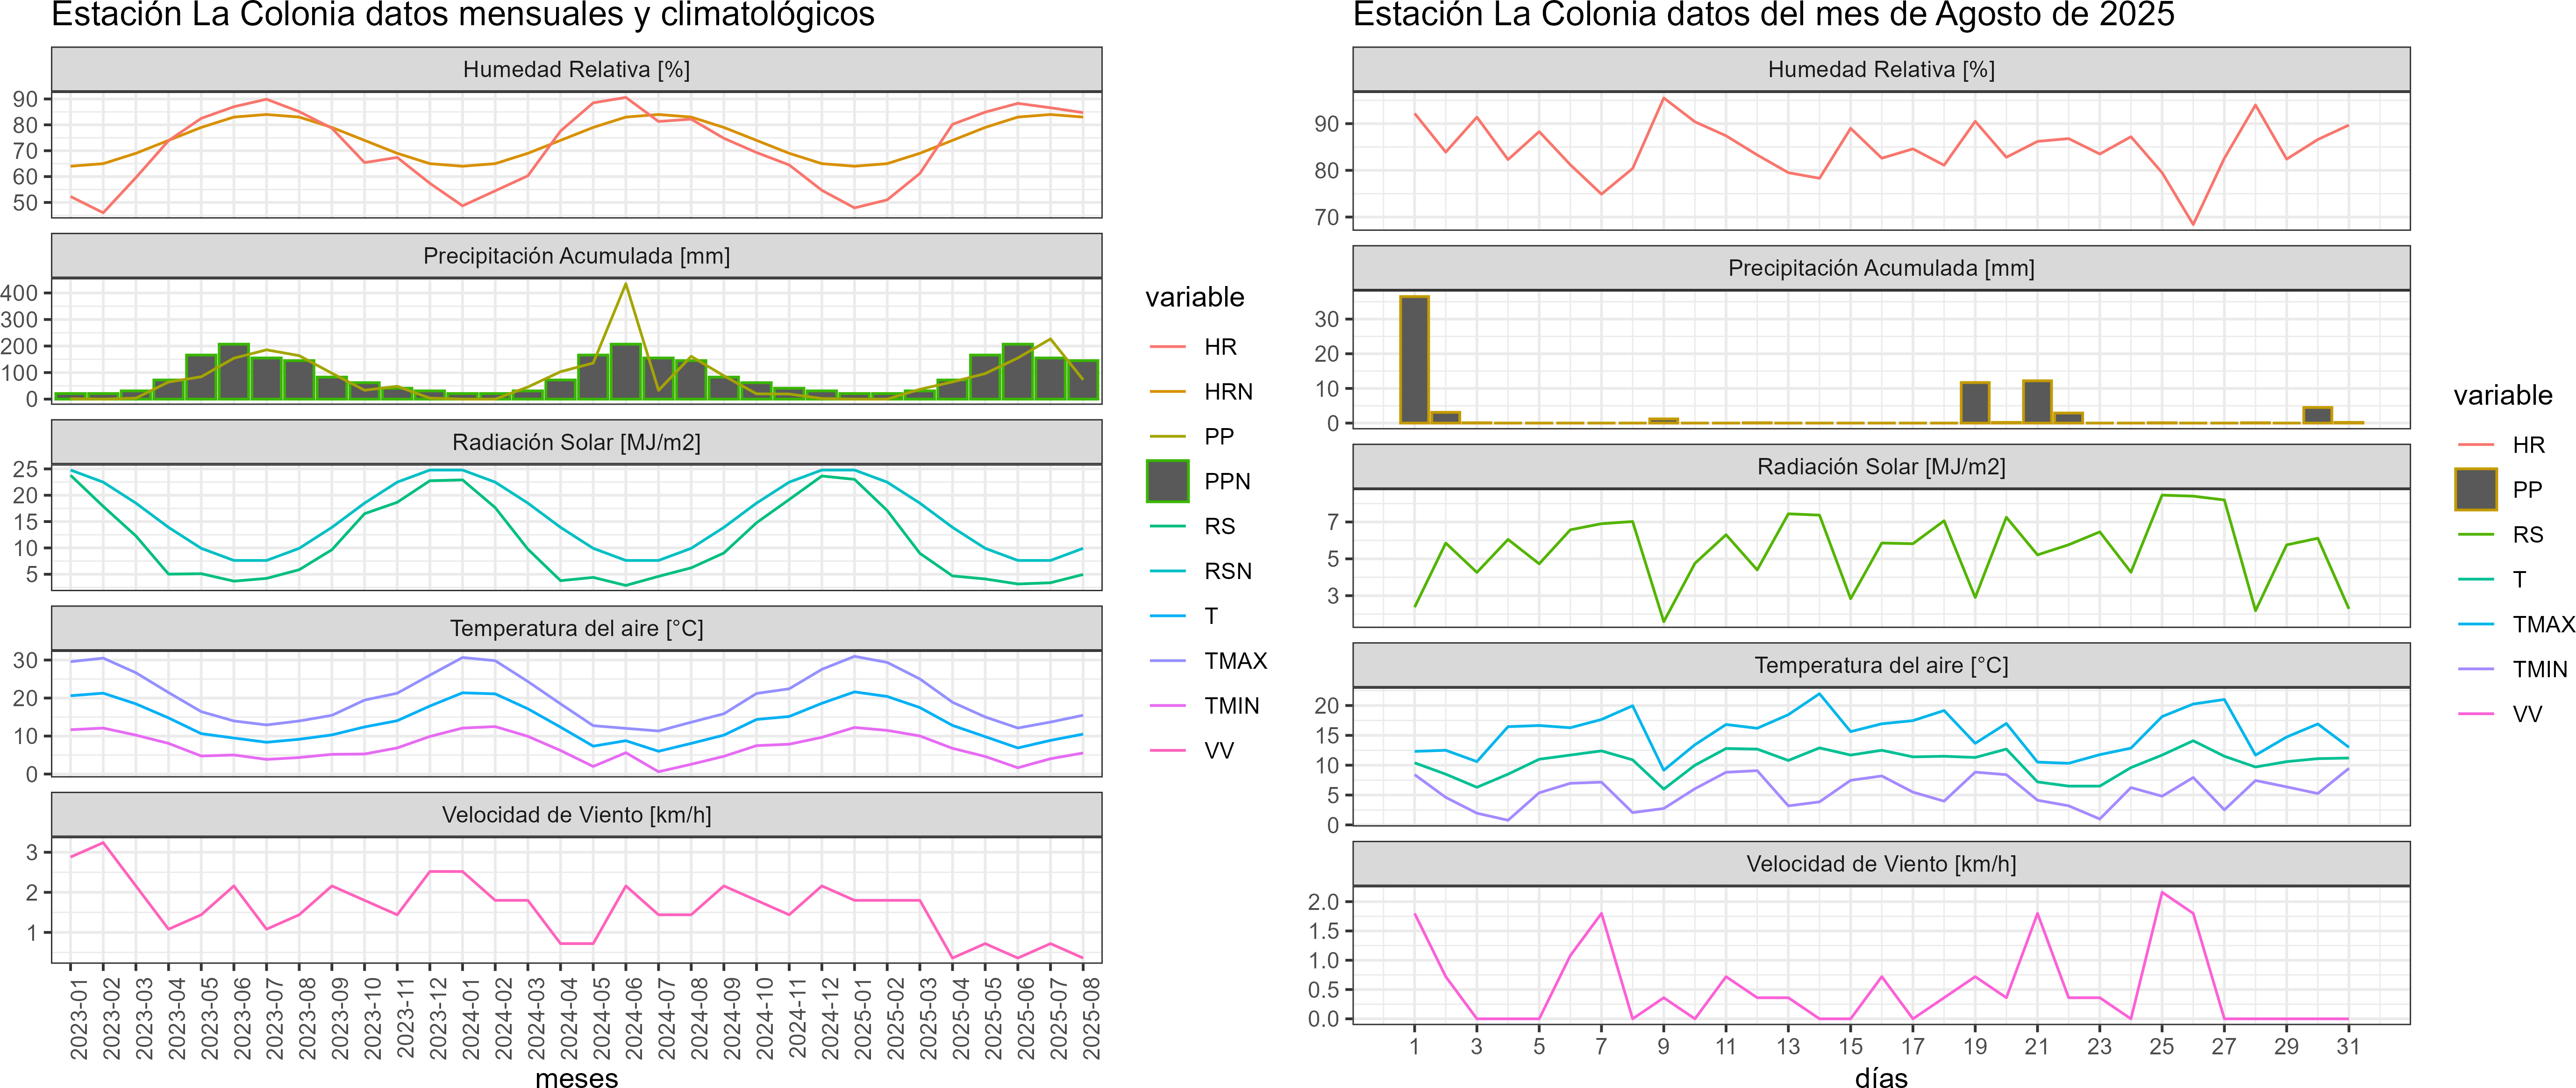Click the TMIN legend icon in right legend
Image resolution: width=2576 pixels, height=1088 pixels.
(2475, 669)
